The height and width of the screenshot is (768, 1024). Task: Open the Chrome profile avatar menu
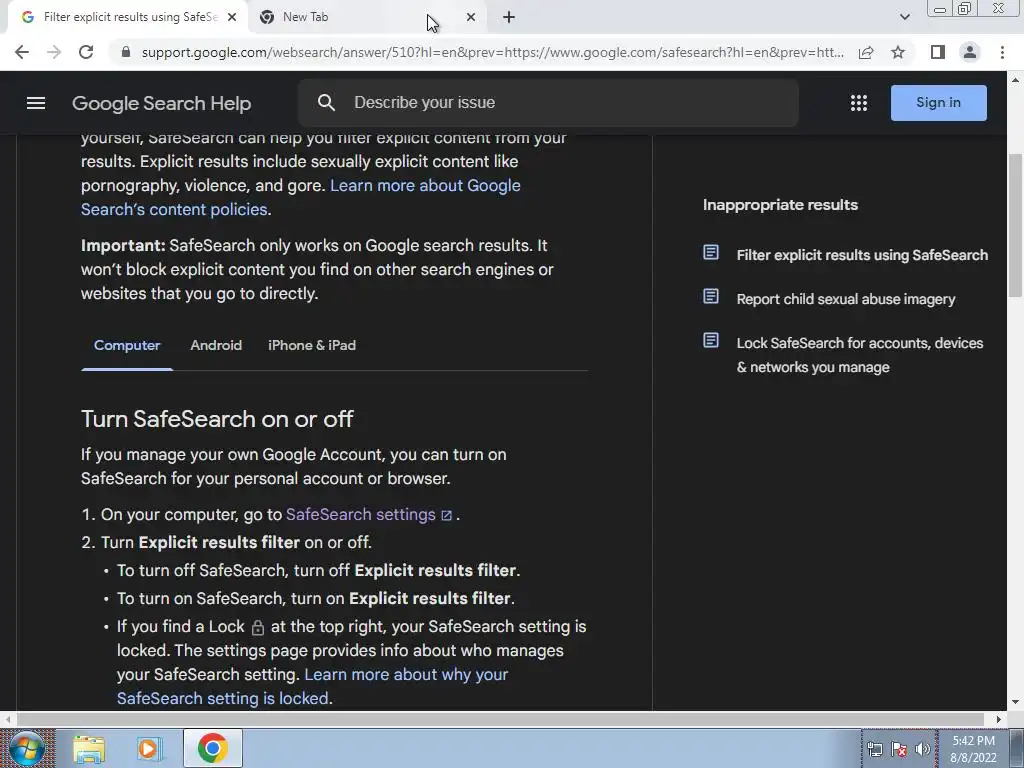(970, 52)
